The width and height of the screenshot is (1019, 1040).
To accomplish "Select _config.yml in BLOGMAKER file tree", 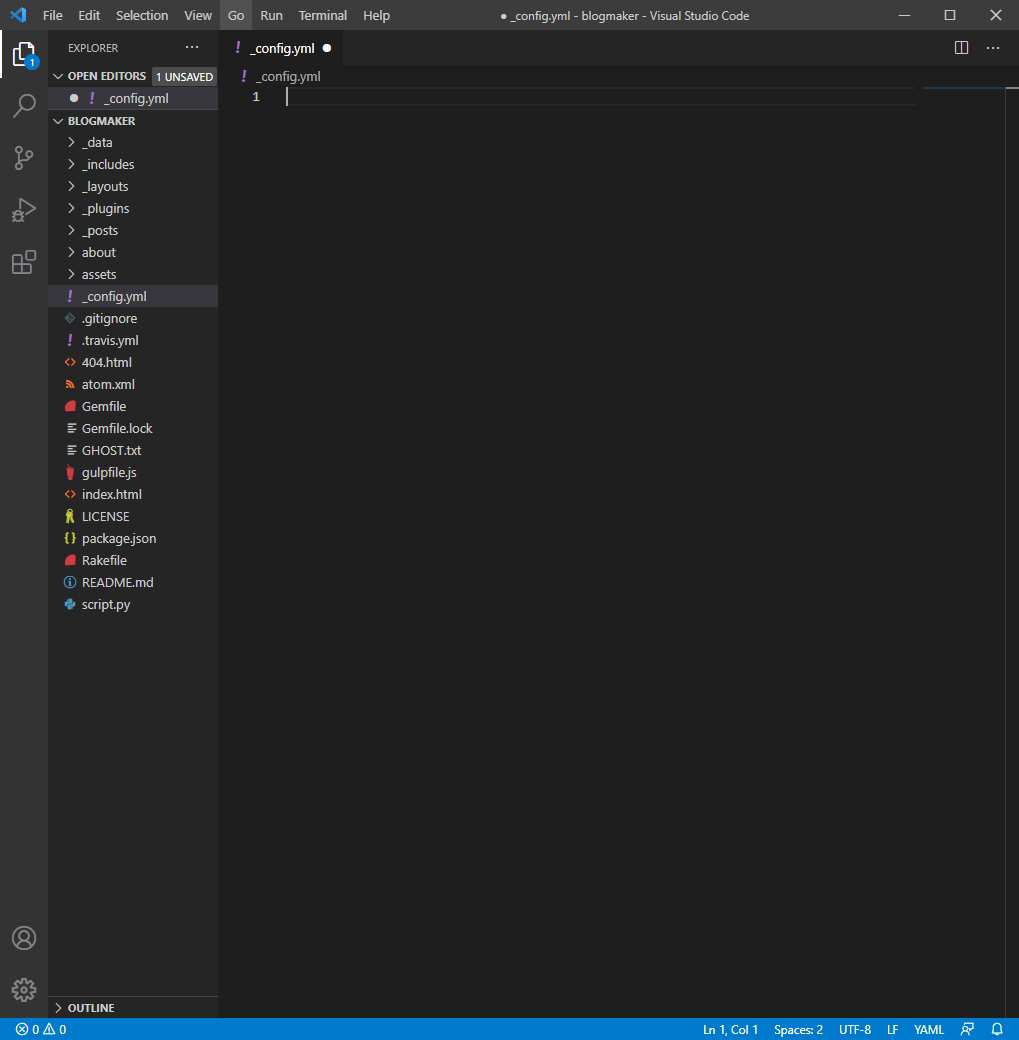I will pyautogui.click(x=133, y=296).
